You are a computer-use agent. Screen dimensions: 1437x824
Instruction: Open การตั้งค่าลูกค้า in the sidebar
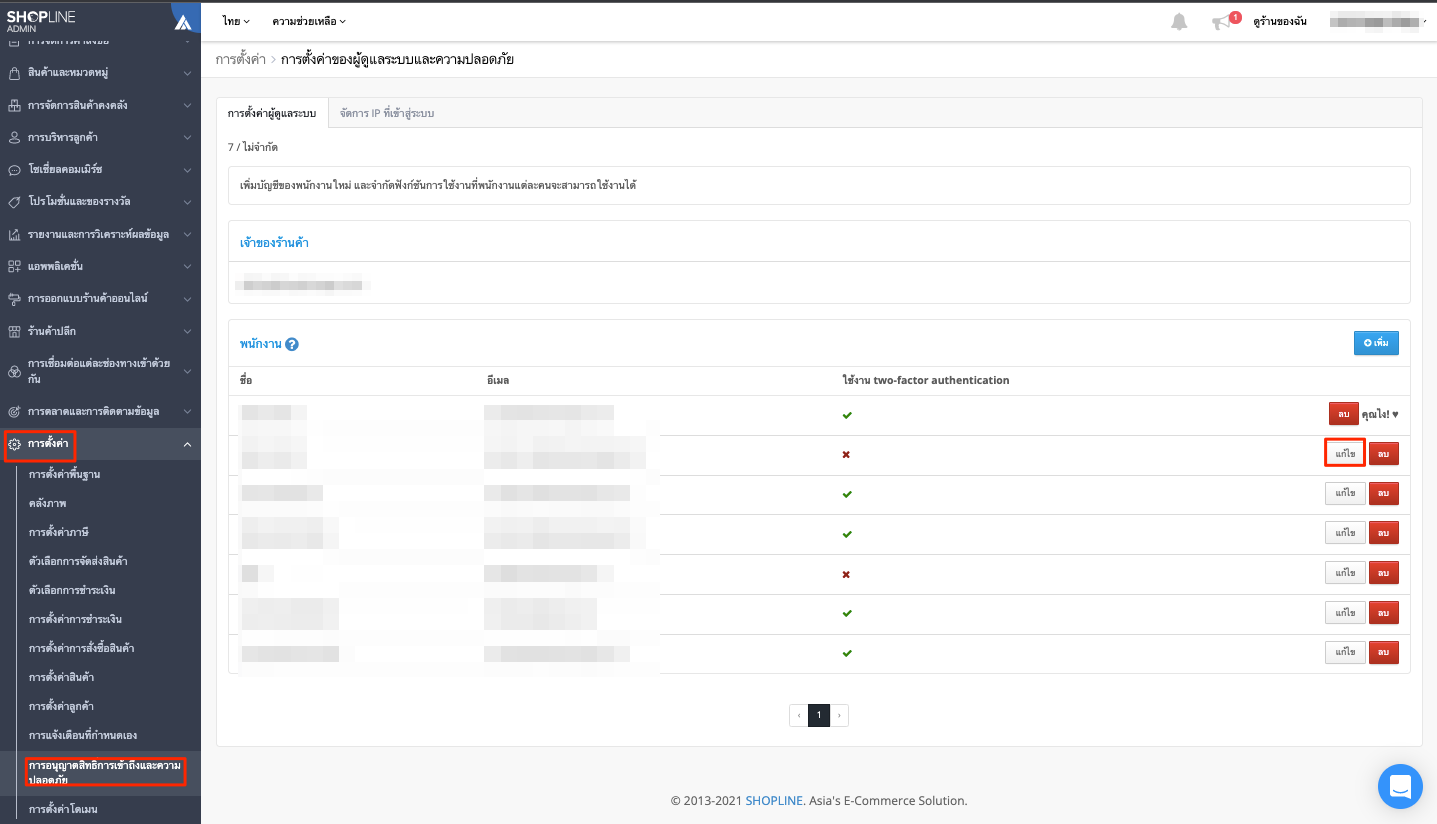(62, 706)
